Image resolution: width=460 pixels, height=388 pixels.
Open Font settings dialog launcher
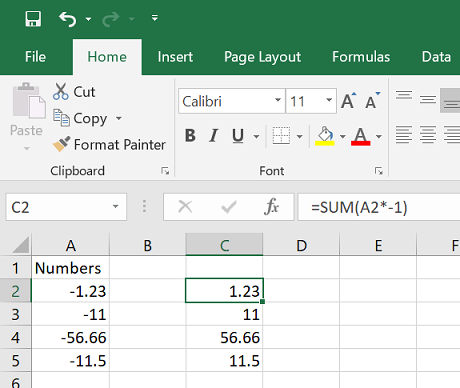(x=379, y=171)
